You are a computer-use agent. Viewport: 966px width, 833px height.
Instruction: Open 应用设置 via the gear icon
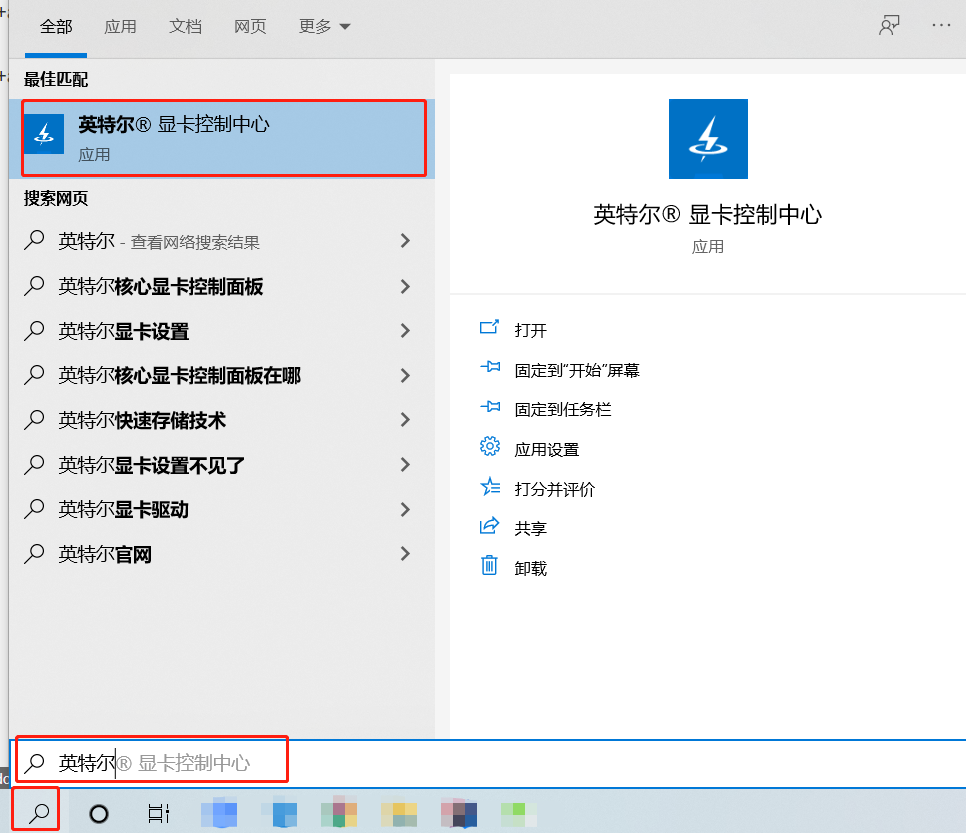pyautogui.click(x=490, y=448)
